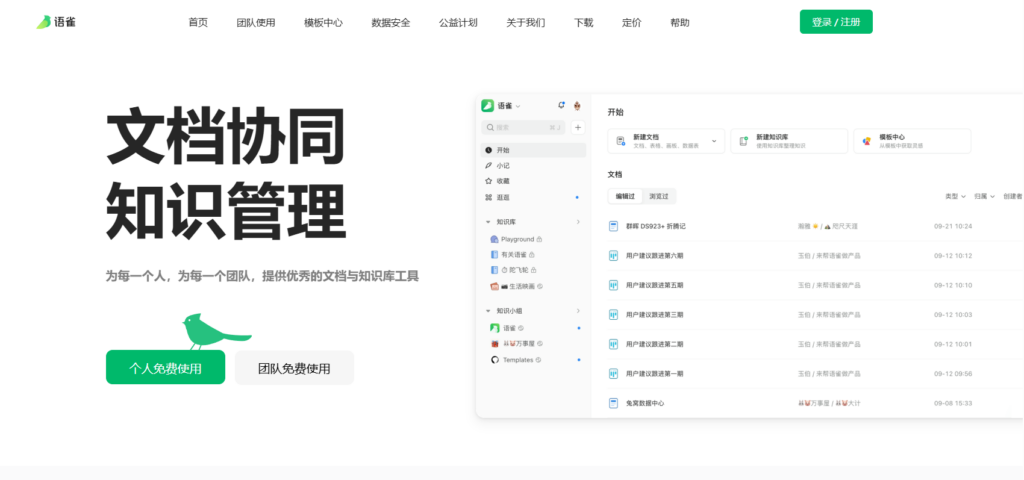This screenshot has height=480, width=1024.
Task: Click the timestamp 09-12 09:56
Action: click(x=953, y=374)
